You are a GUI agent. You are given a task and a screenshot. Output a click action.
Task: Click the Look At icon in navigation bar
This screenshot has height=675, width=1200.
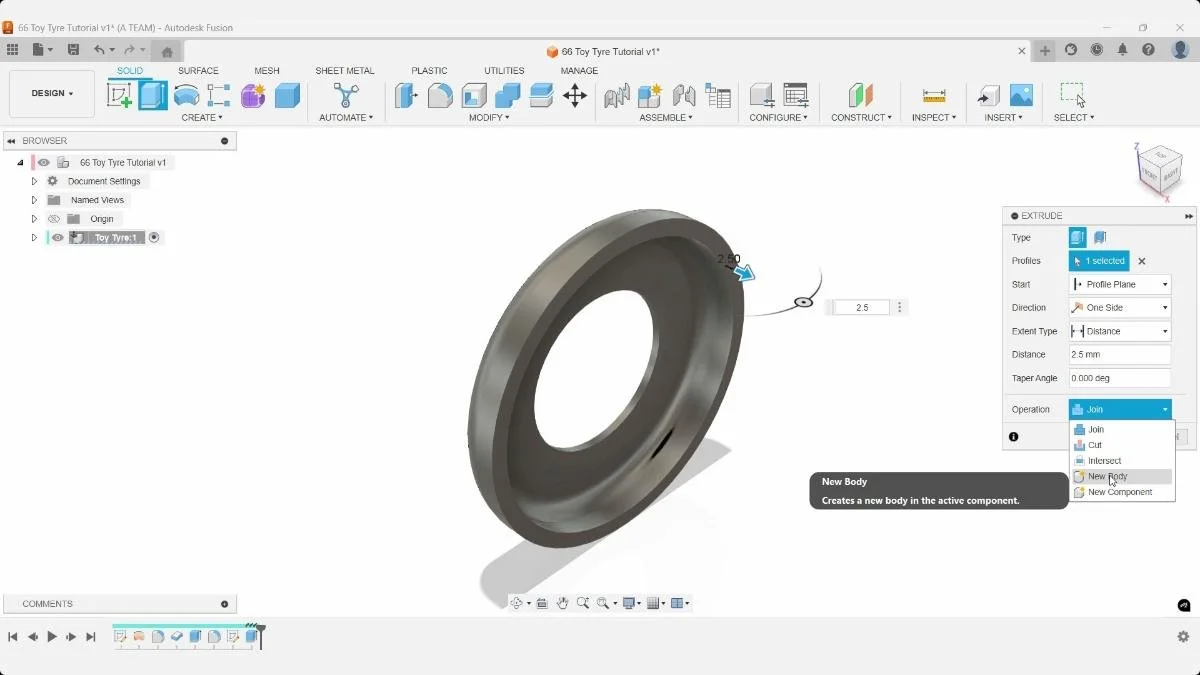542,603
